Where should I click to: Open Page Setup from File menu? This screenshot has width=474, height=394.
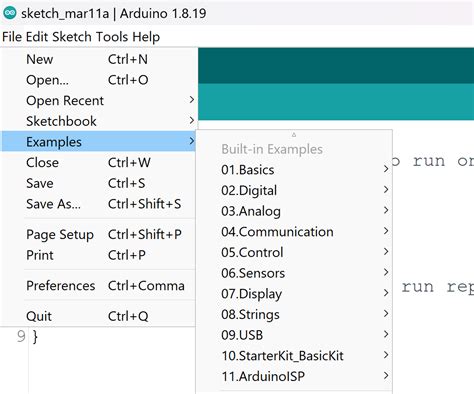click(x=98, y=234)
